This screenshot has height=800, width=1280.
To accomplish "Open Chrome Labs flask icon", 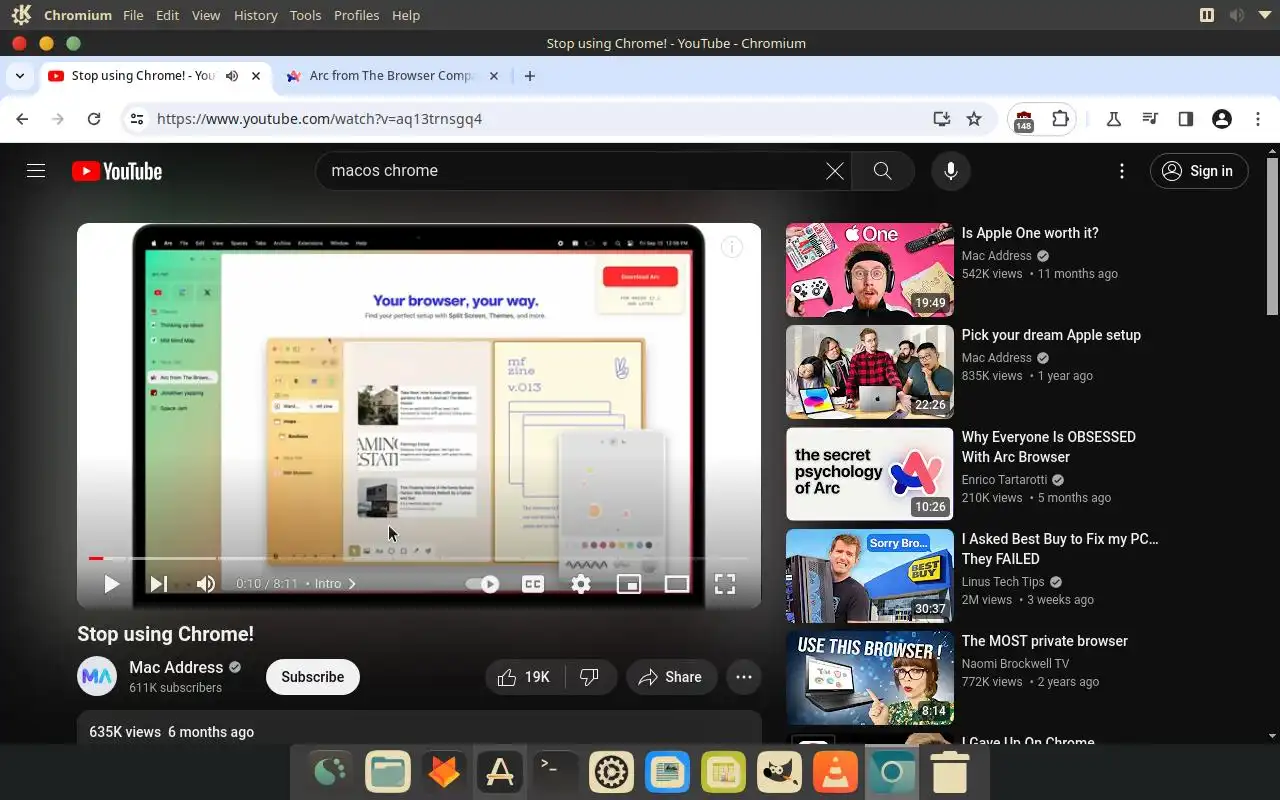I will [1113, 119].
